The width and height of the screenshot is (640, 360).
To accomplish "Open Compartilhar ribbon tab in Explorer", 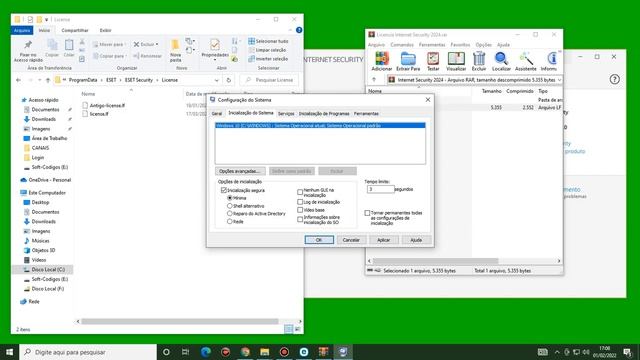I will point(75,30).
